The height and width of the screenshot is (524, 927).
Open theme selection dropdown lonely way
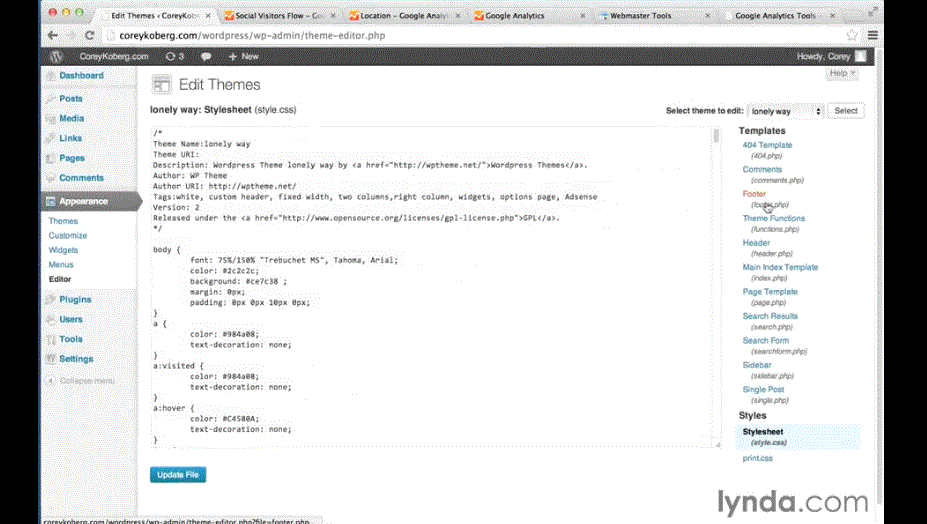(x=785, y=111)
